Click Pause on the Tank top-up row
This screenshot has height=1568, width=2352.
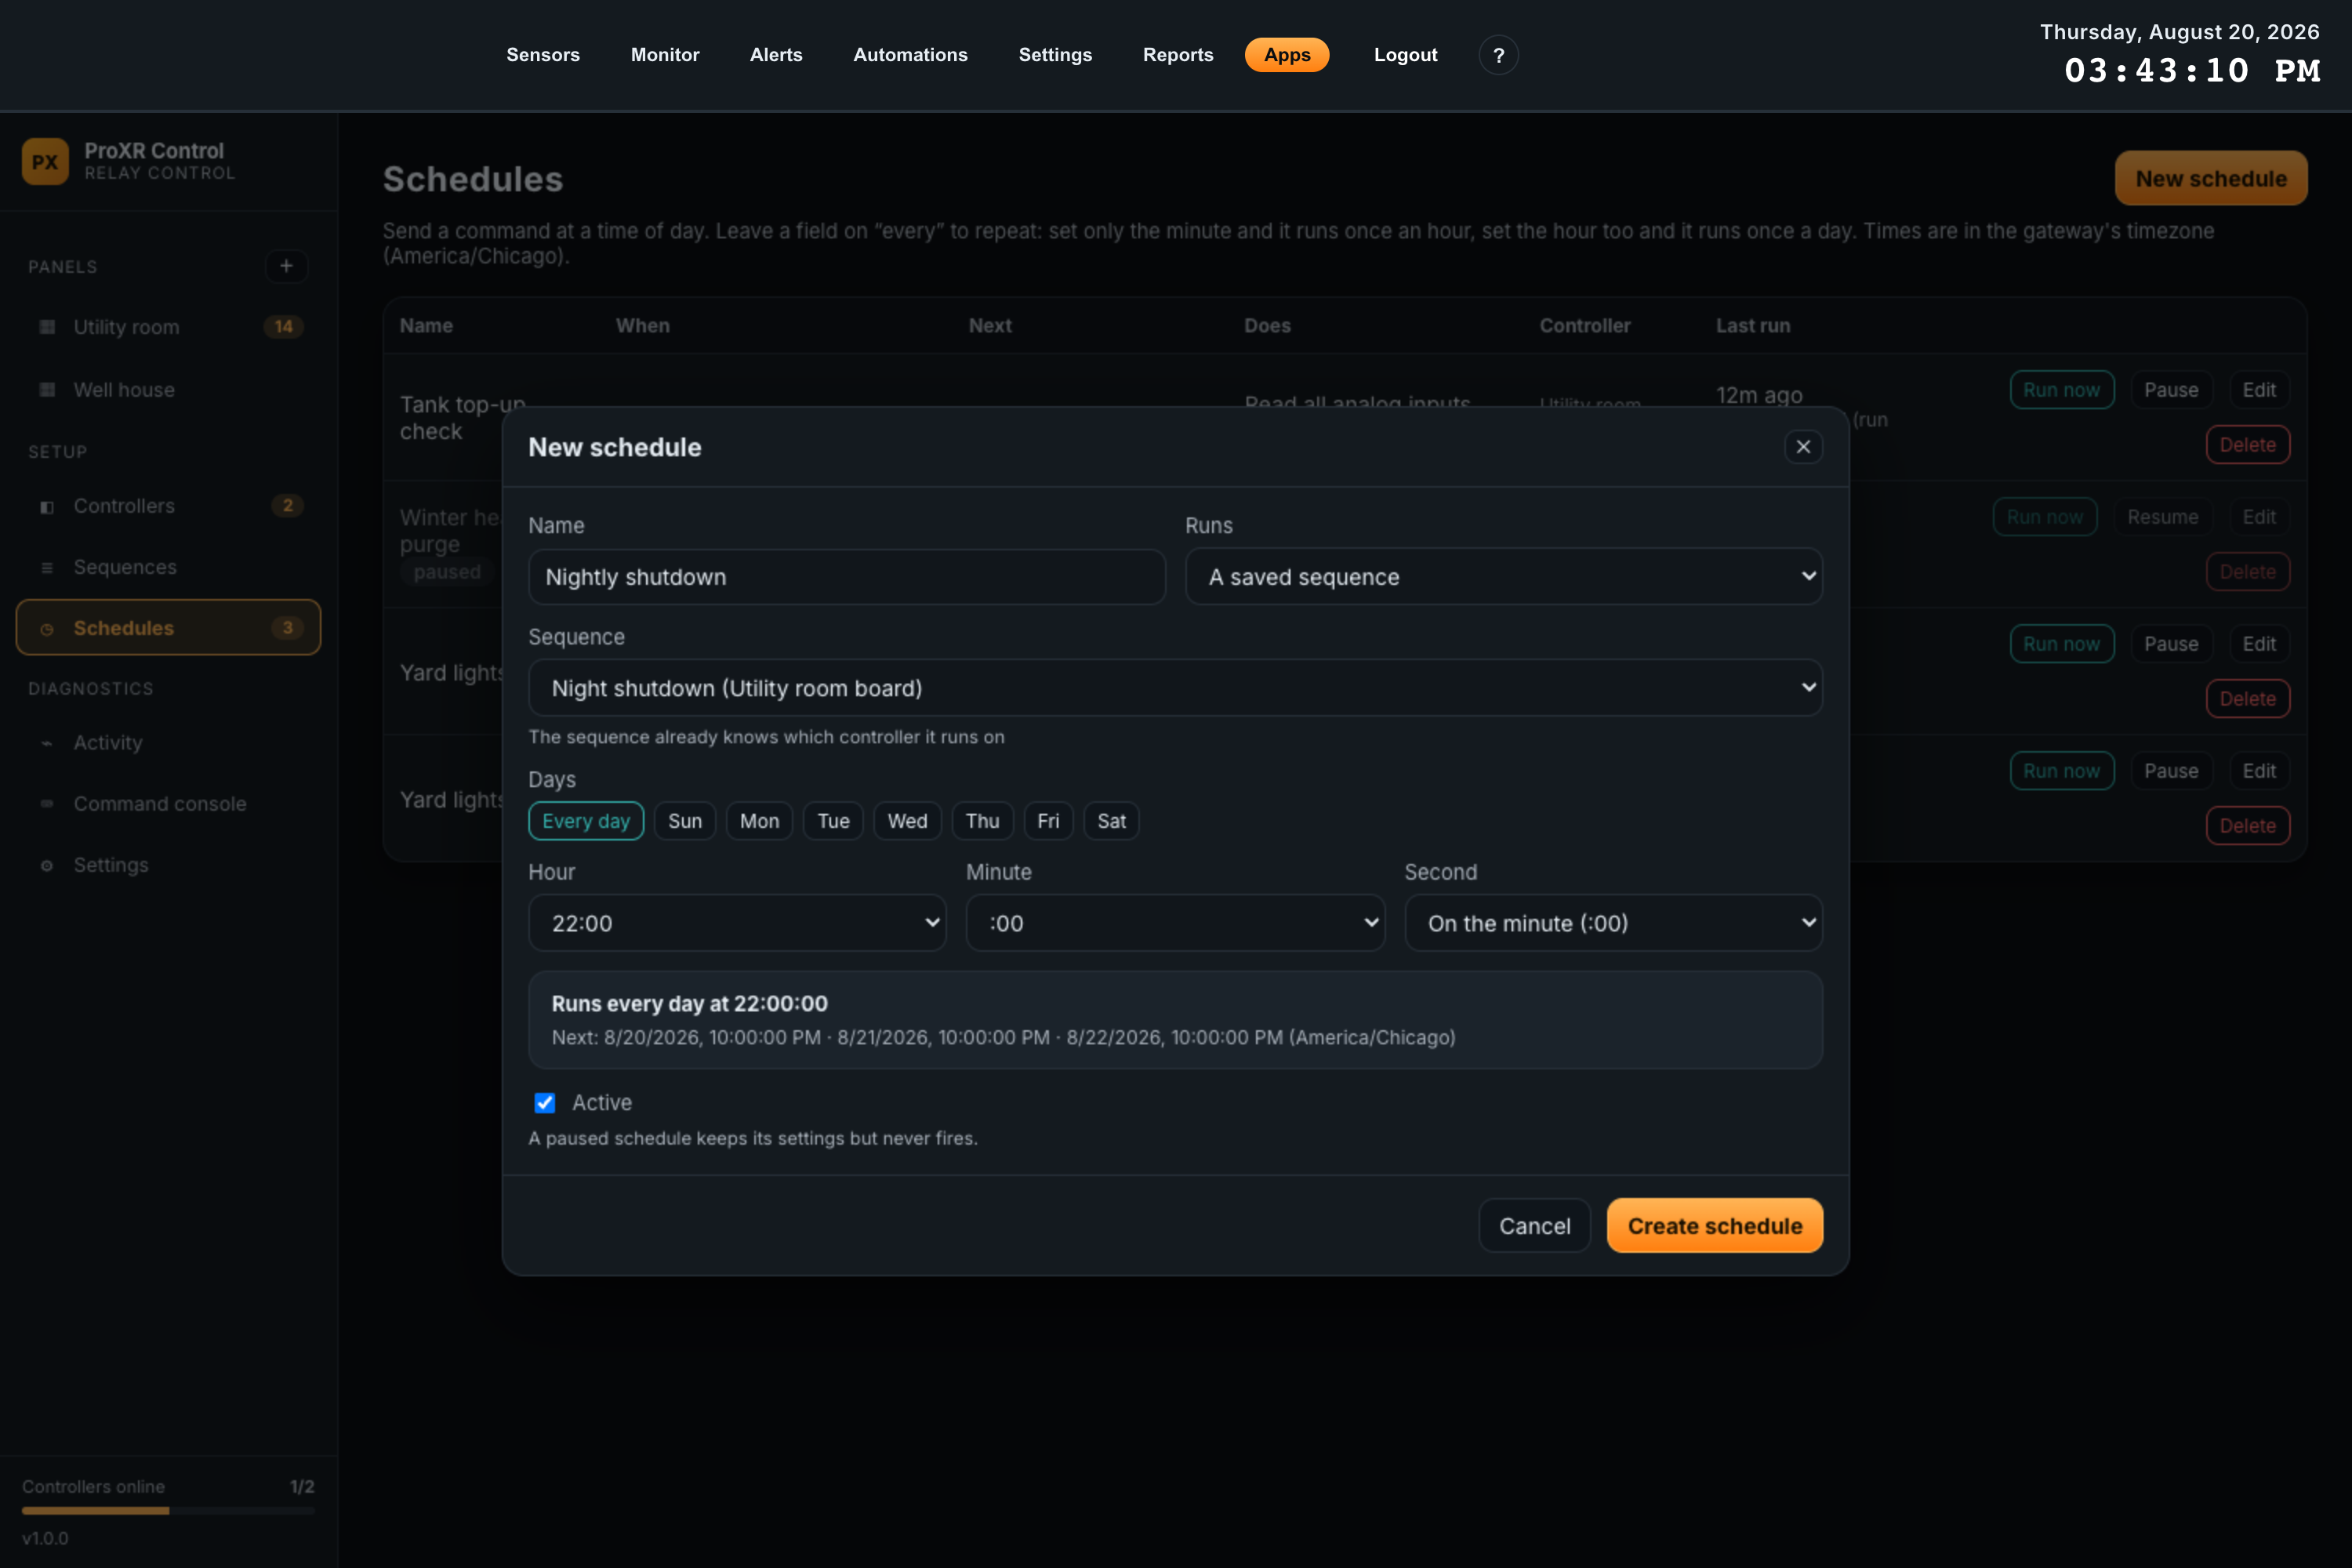point(2171,390)
